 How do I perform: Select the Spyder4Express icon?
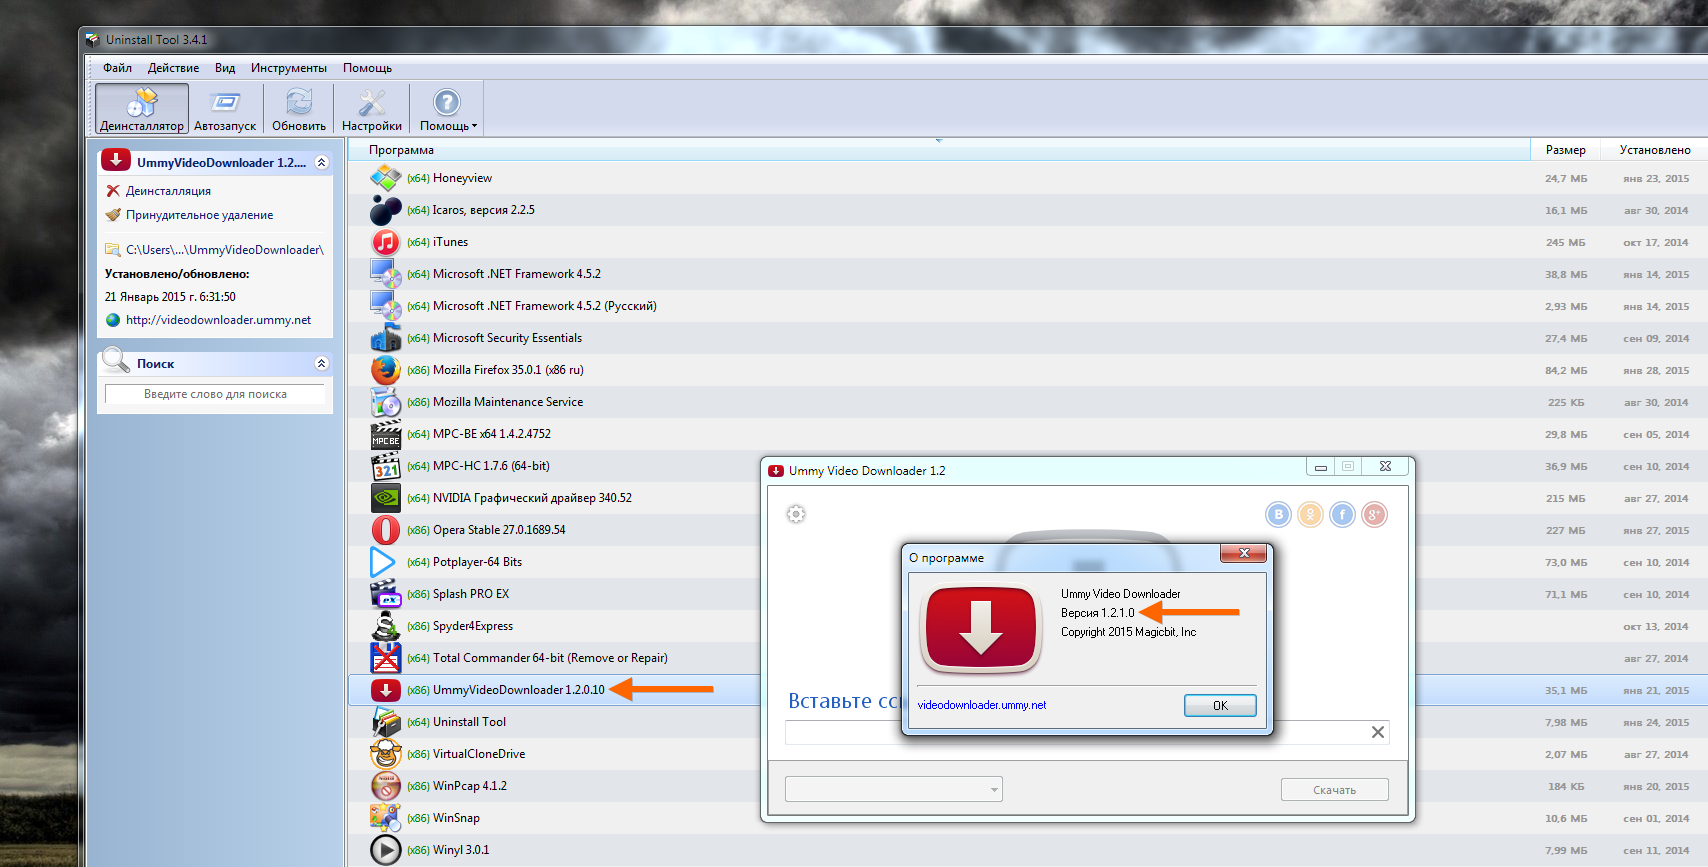click(385, 626)
